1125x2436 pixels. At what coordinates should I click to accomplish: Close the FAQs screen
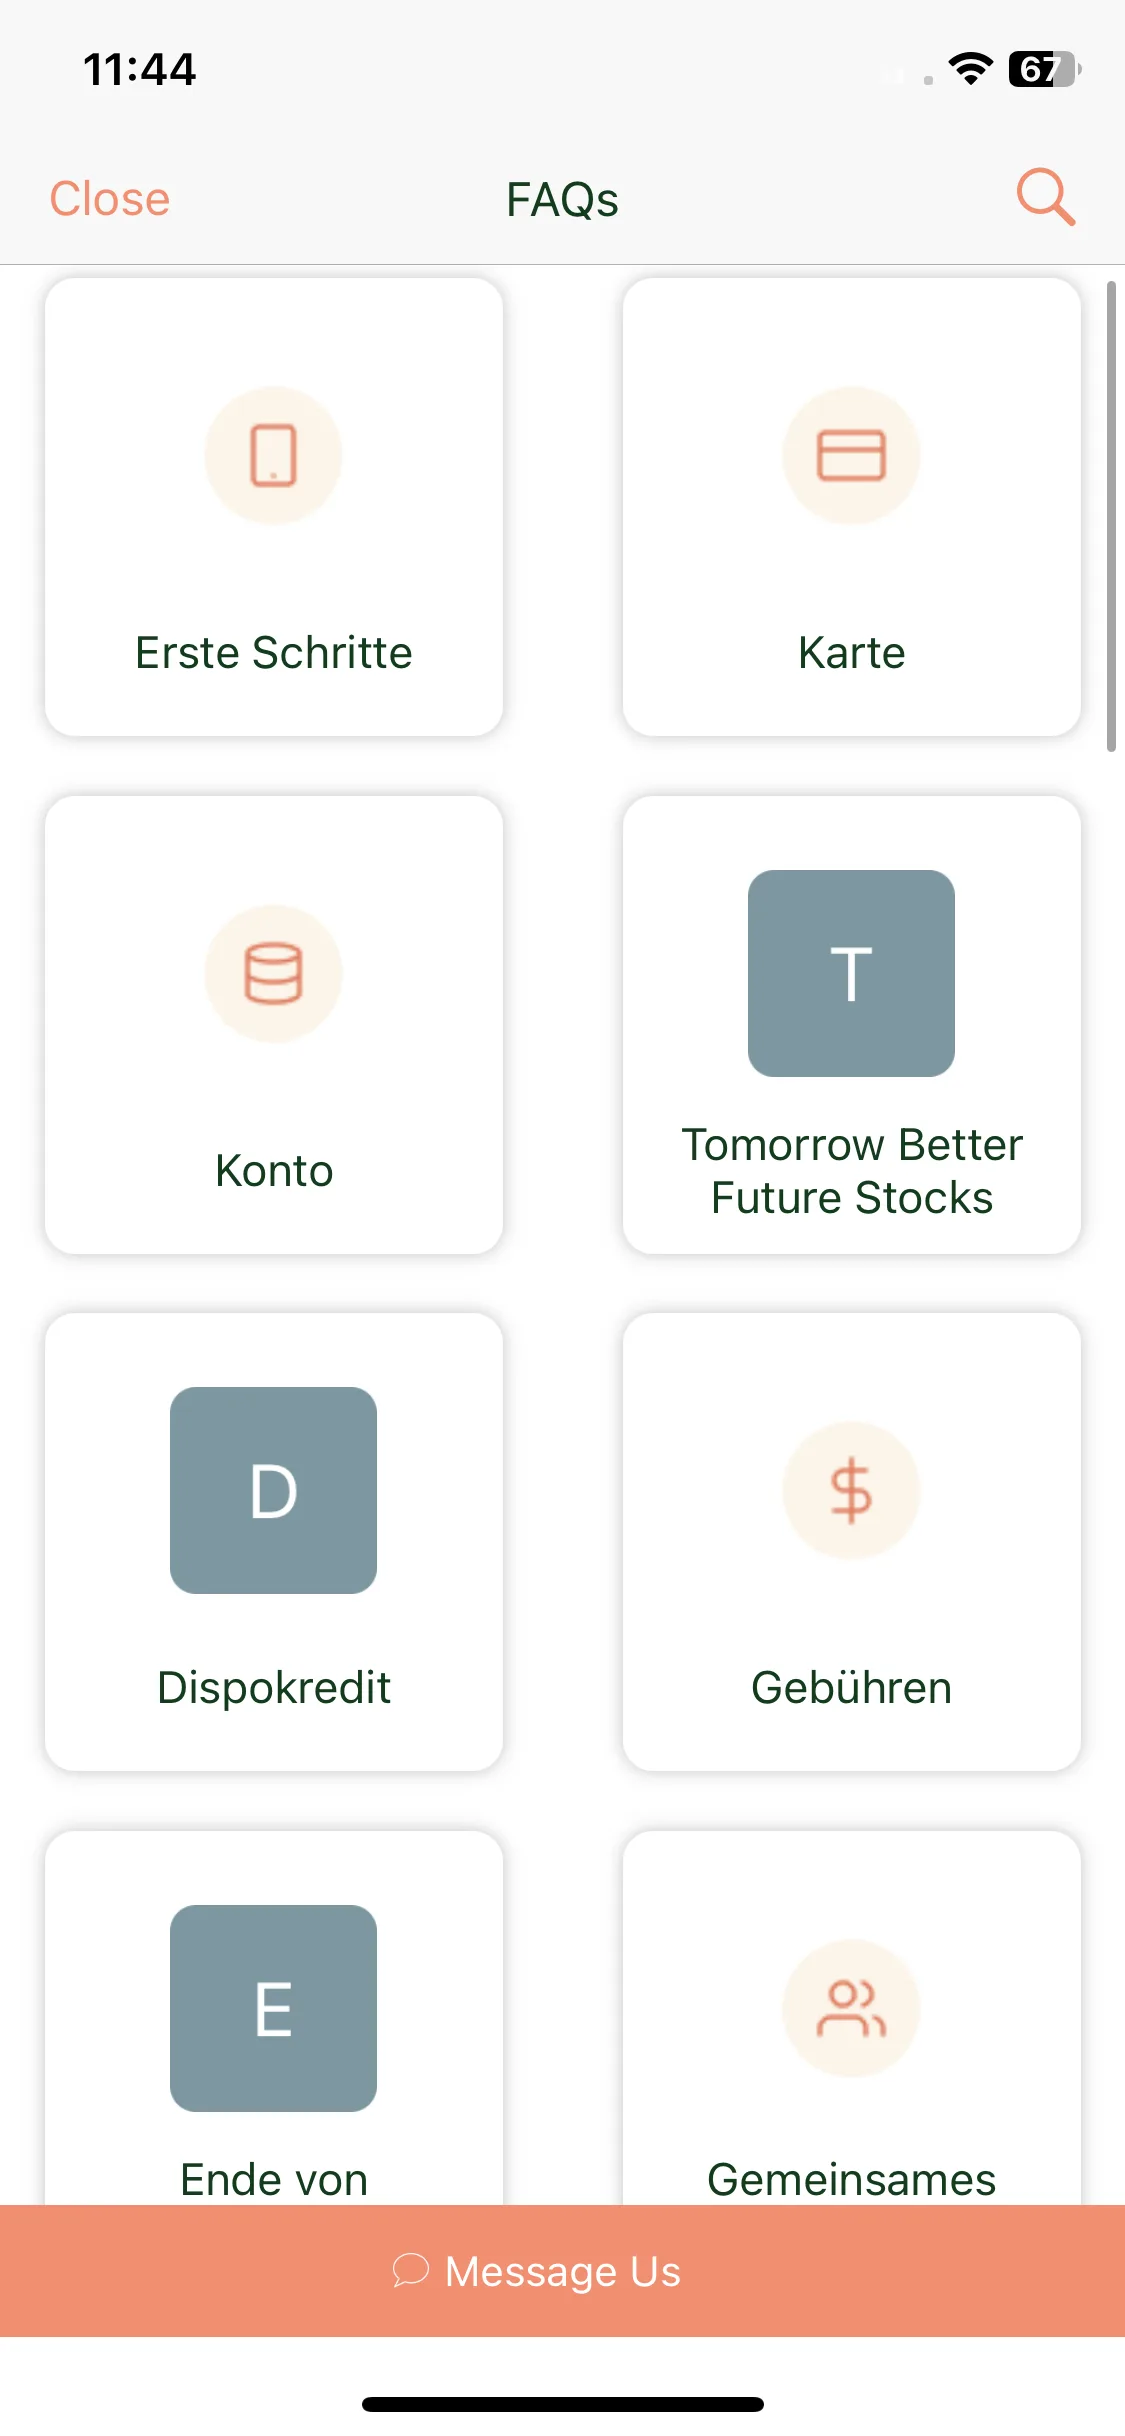click(x=110, y=199)
